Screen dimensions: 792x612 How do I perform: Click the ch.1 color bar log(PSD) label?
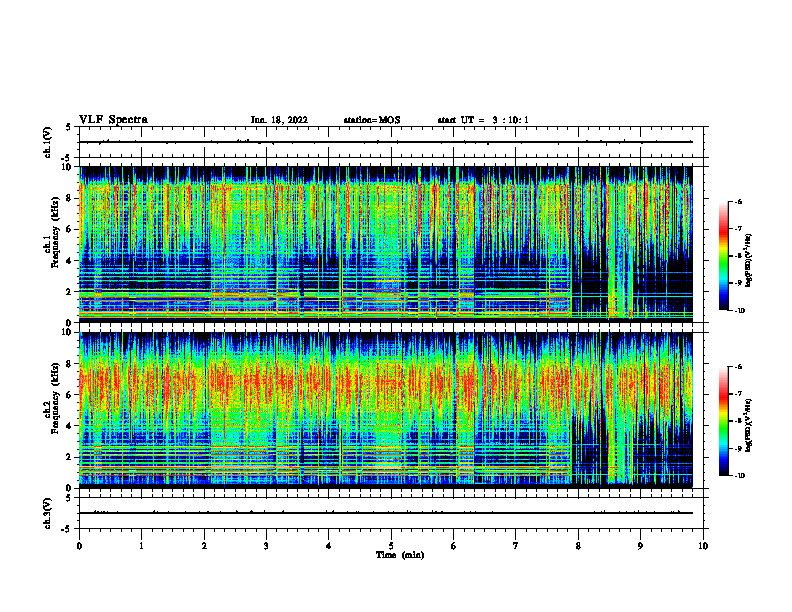click(749, 261)
